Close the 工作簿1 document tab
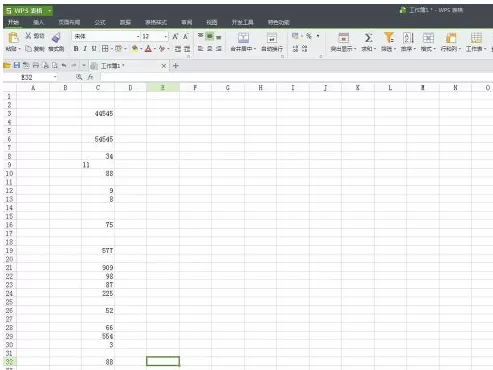493x370 pixels. [x=164, y=66]
